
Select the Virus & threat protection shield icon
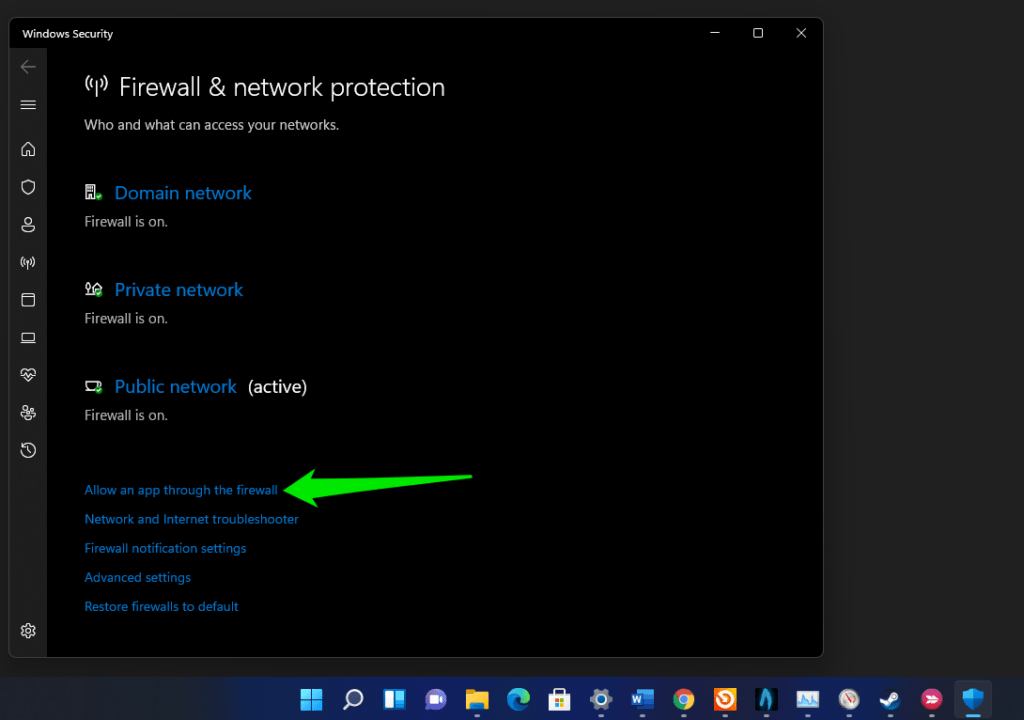point(27,187)
